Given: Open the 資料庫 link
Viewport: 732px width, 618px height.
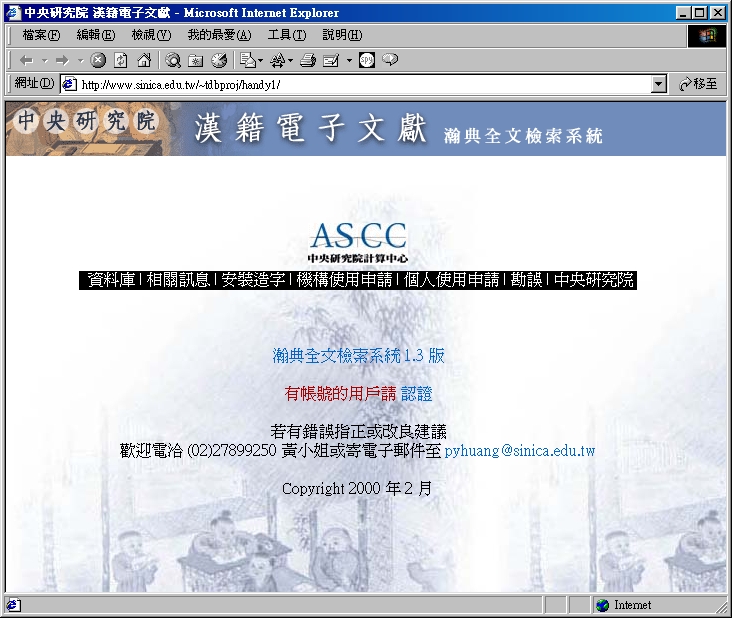Looking at the screenshot, I should coord(111,280).
